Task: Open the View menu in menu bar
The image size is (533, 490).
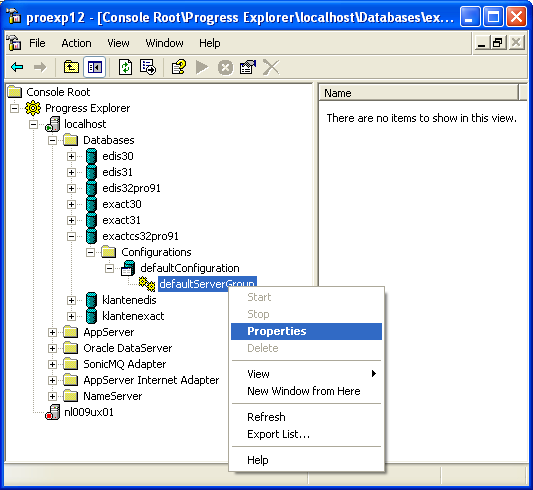Action: click(x=118, y=43)
